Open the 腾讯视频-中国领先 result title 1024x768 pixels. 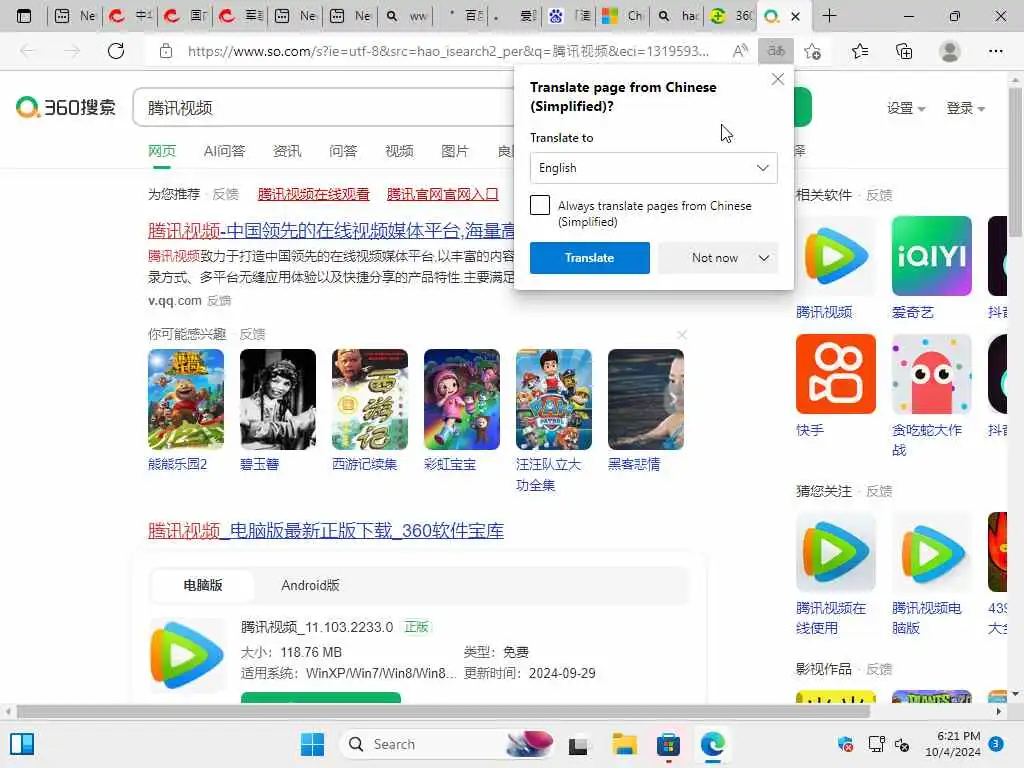(331, 231)
